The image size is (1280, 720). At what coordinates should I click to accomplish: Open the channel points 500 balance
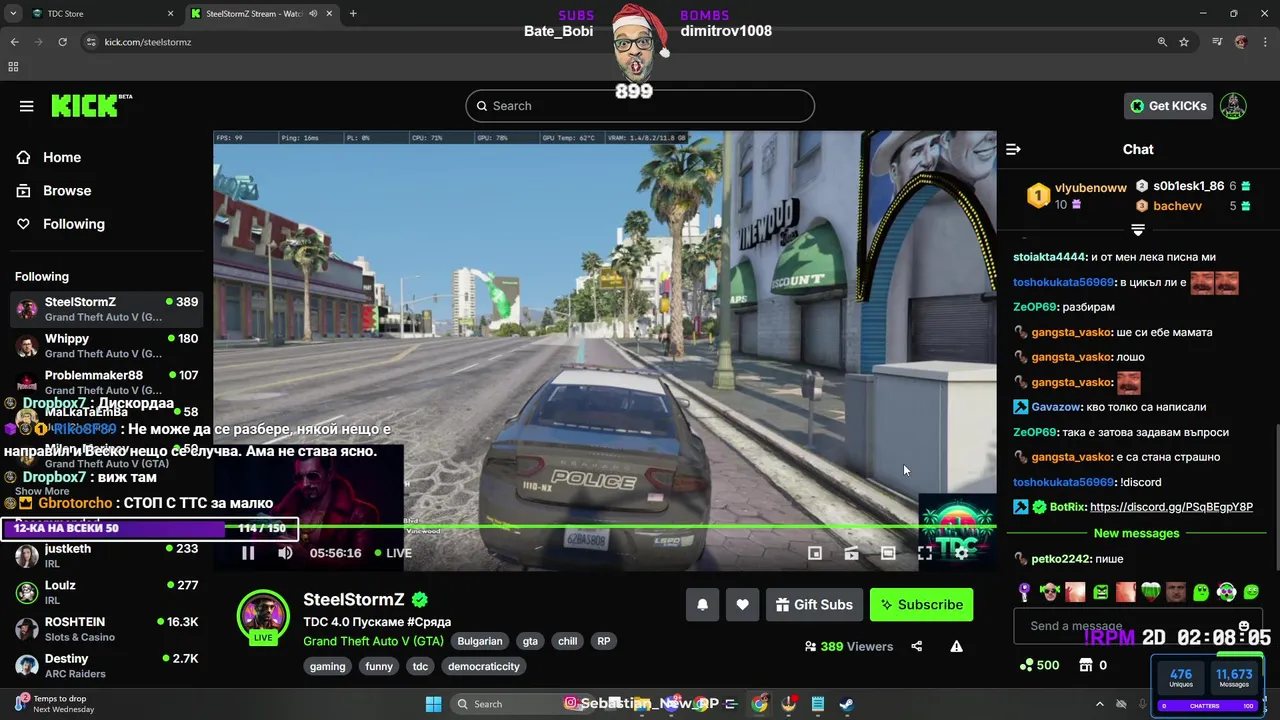coord(1039,665)
